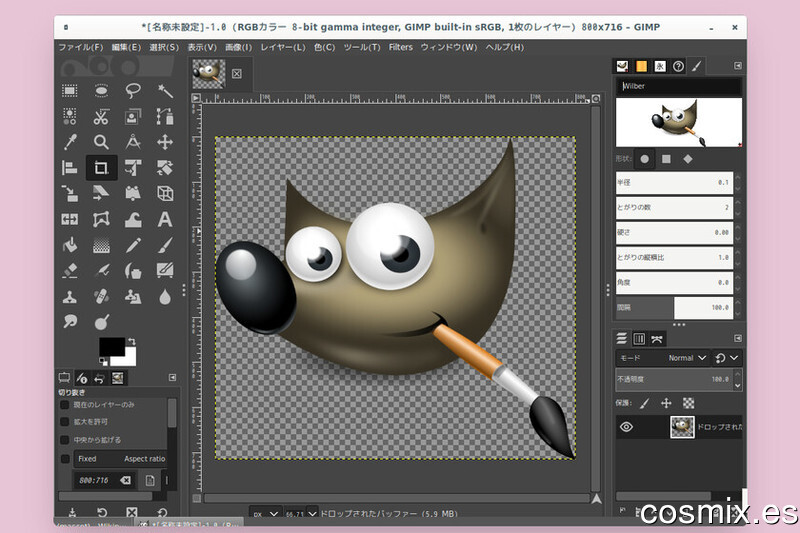Select the Heal bandage tool

click(101, 296)
